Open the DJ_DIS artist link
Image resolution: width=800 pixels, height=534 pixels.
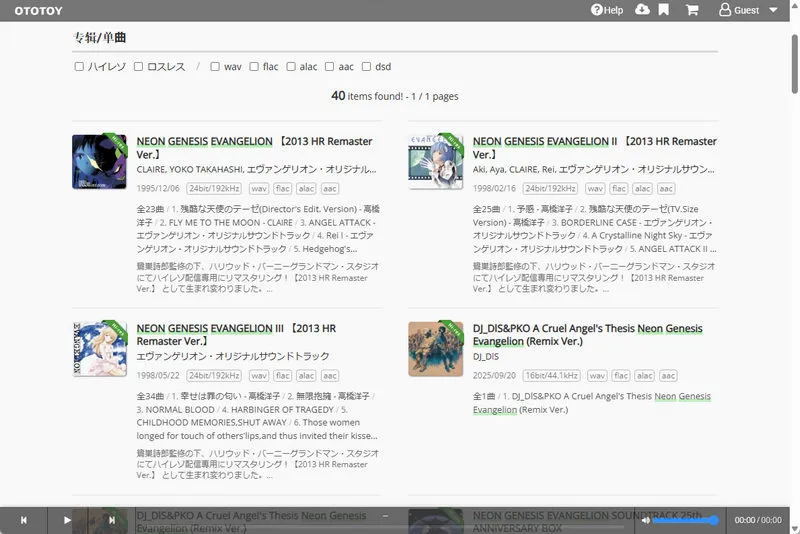pos(486,357)
